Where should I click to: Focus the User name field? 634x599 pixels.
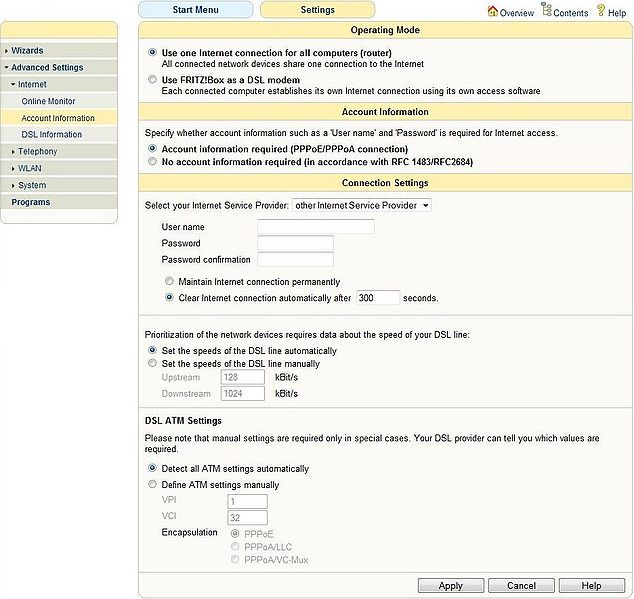316,227
